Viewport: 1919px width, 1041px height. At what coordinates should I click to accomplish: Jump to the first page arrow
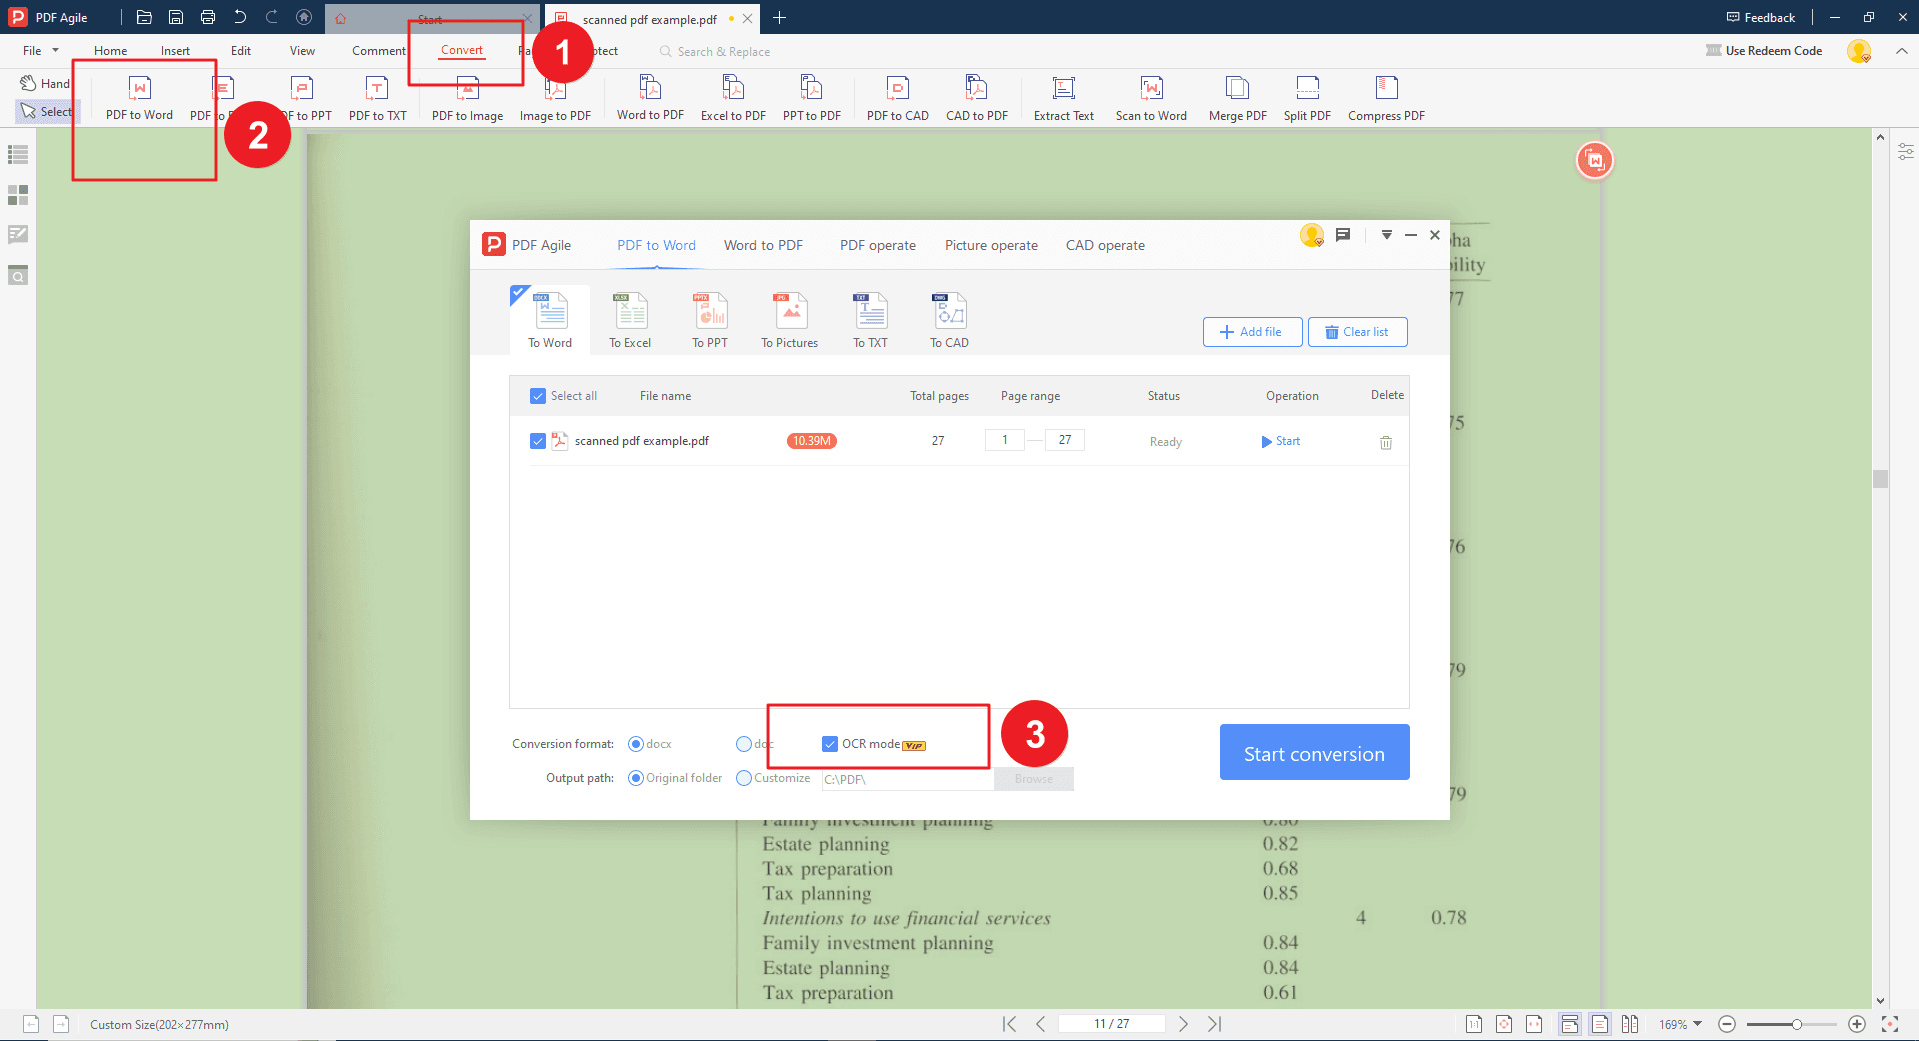pyautogui.click(x=1010, y=1024)
